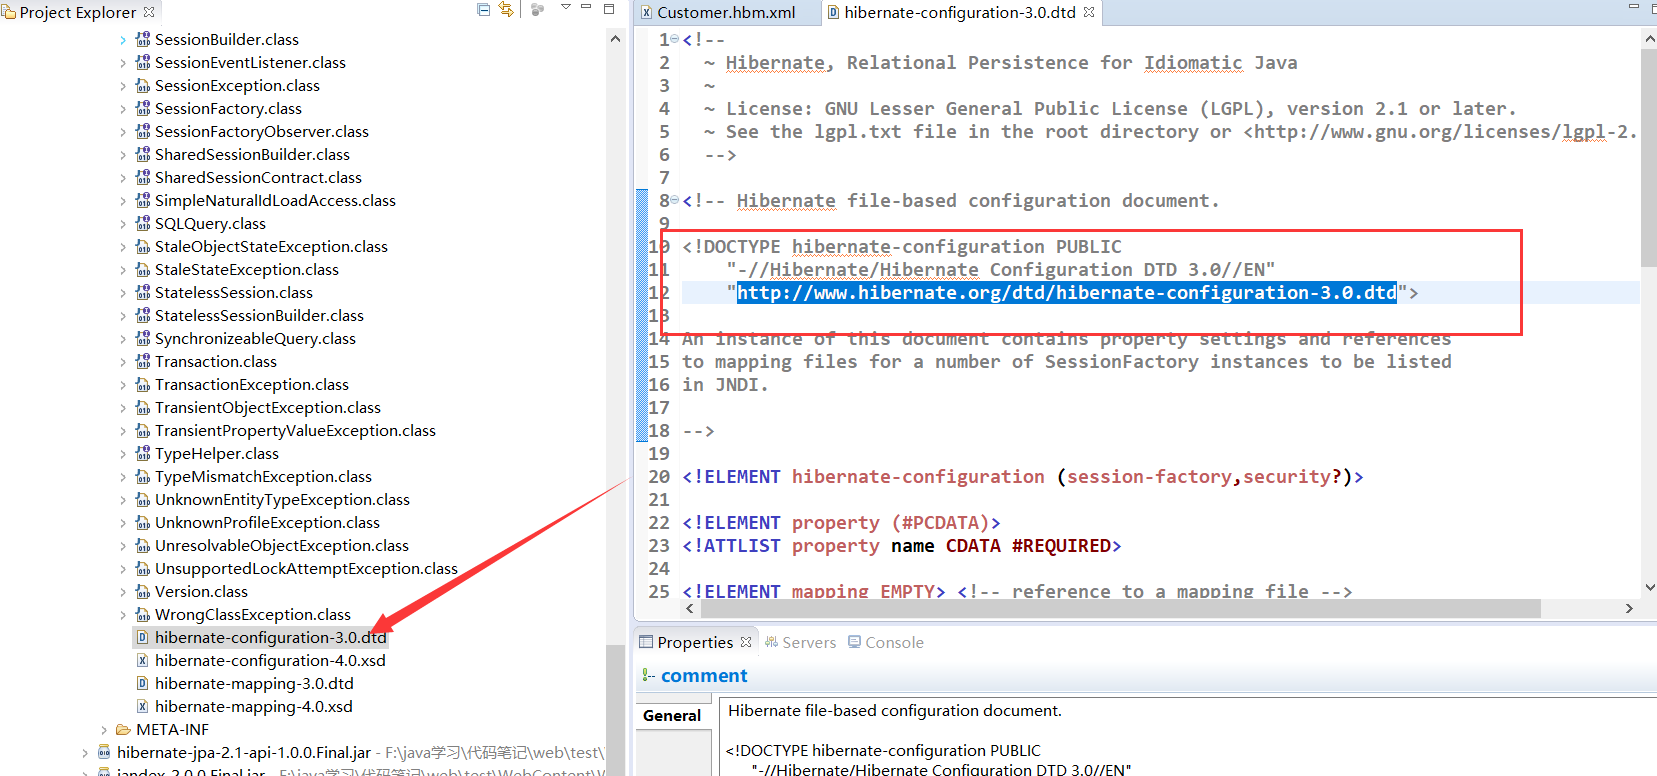Click SimpleNaturalIdLoadAccess.class icon
Screen dimensions: 1657x776
tap(143, 200)
